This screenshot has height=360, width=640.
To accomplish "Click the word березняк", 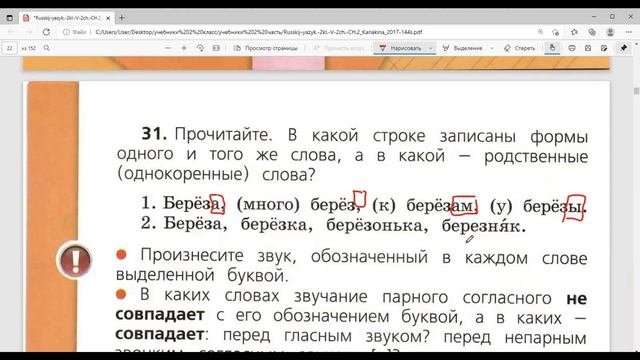I will click(483, 227).
